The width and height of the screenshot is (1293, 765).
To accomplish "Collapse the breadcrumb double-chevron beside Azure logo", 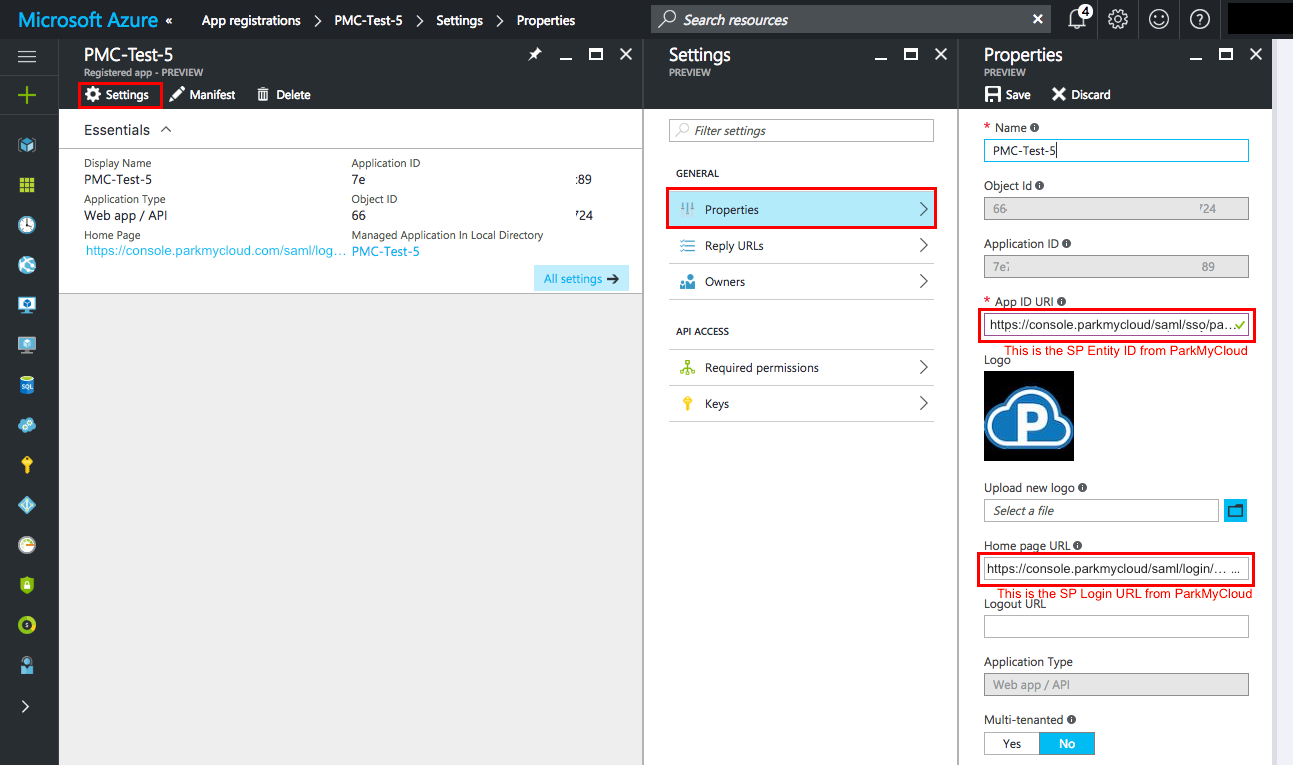I will 169,20.
